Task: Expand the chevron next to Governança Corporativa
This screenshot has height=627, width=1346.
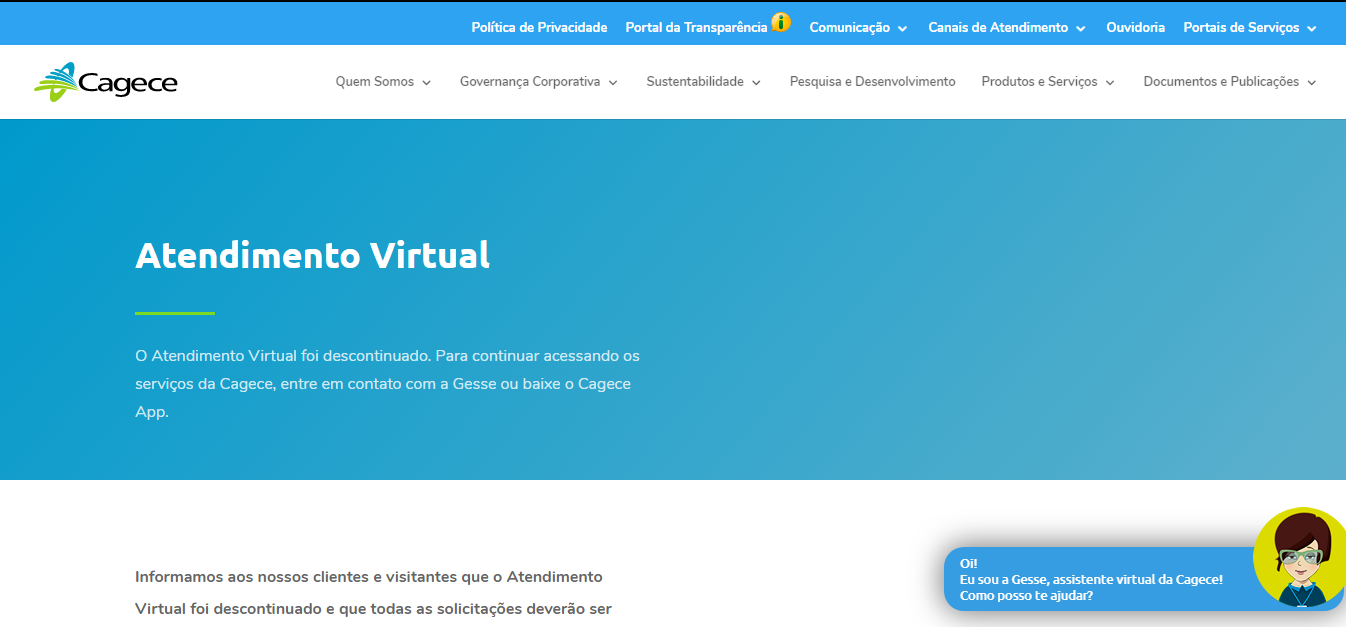Action: [613, 83]
